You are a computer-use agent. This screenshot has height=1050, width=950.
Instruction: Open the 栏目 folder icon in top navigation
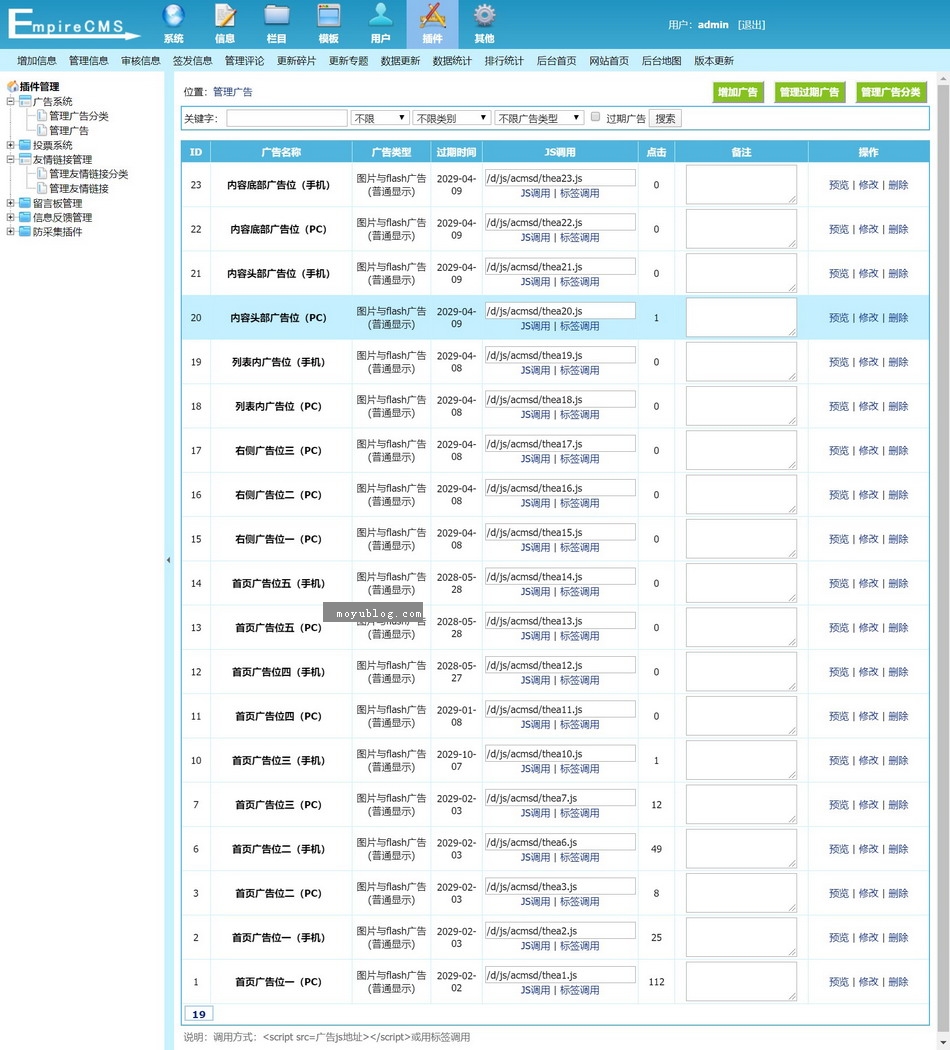click(276, 15)
